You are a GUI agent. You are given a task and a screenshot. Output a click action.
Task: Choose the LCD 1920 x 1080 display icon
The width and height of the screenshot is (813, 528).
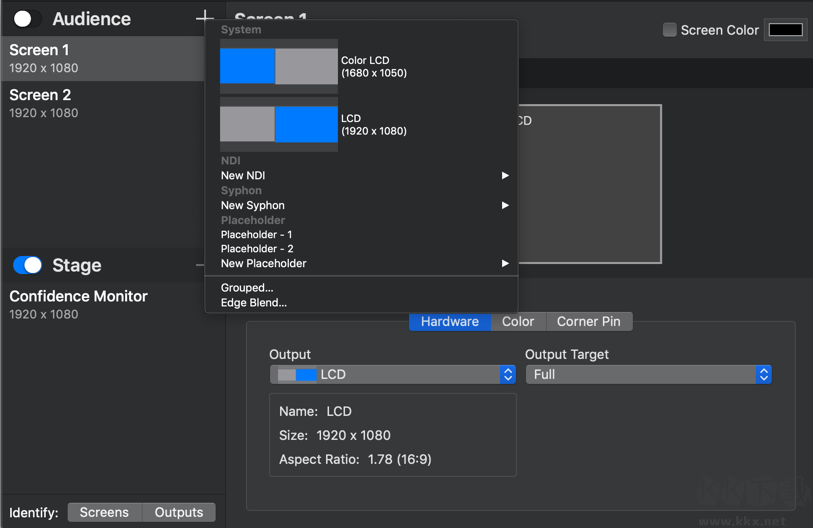[279, 124]
